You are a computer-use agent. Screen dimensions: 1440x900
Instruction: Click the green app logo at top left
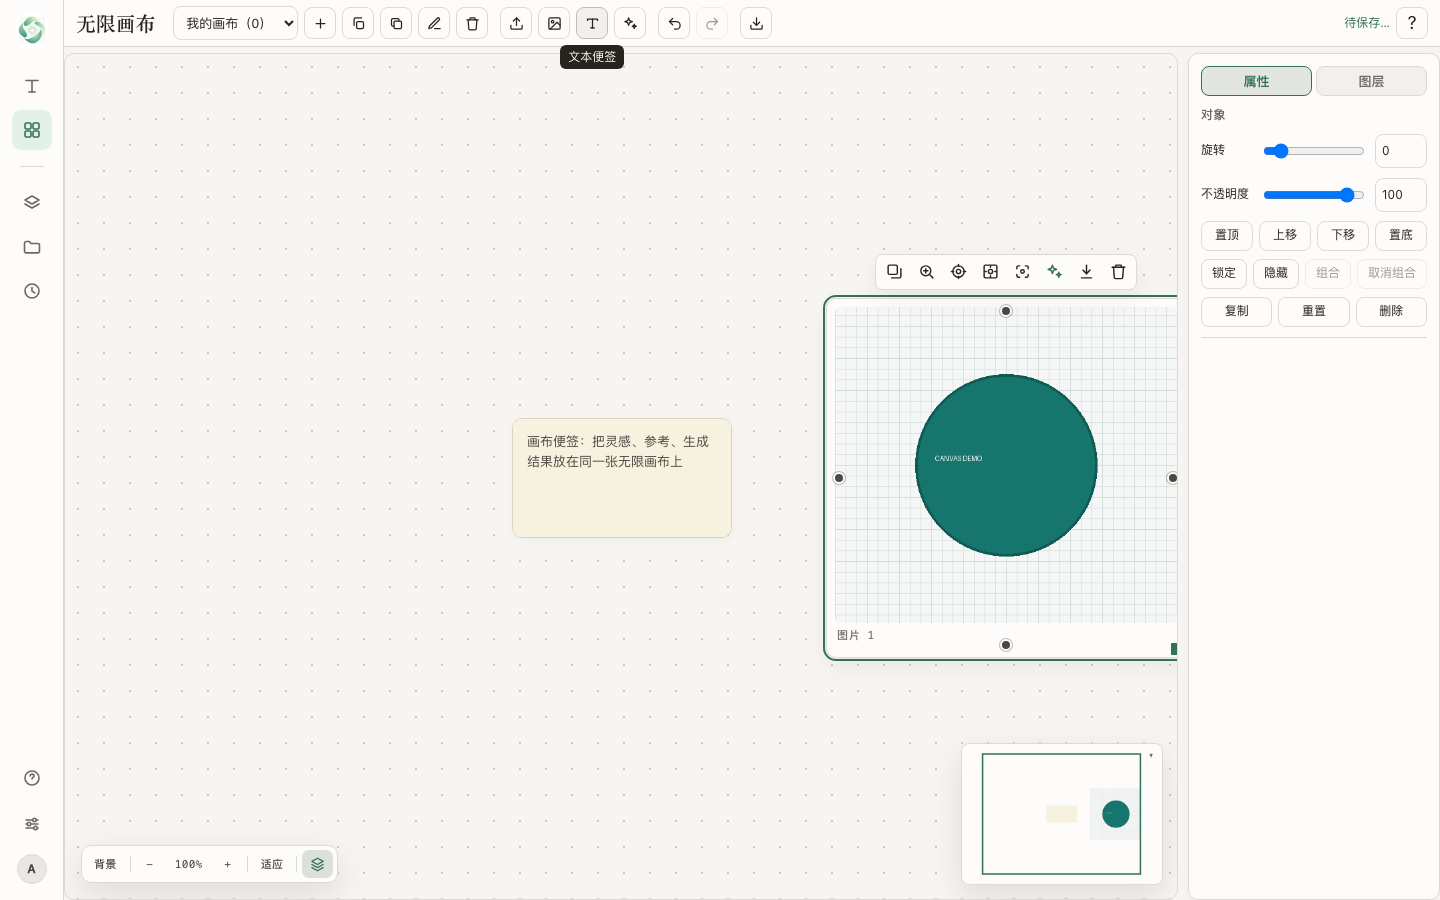pyautogui.click(x=32, y=30)
